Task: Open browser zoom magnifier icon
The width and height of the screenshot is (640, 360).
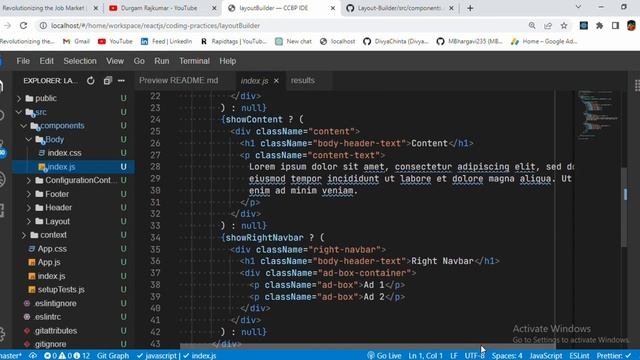Action: [x=532, y=25]
